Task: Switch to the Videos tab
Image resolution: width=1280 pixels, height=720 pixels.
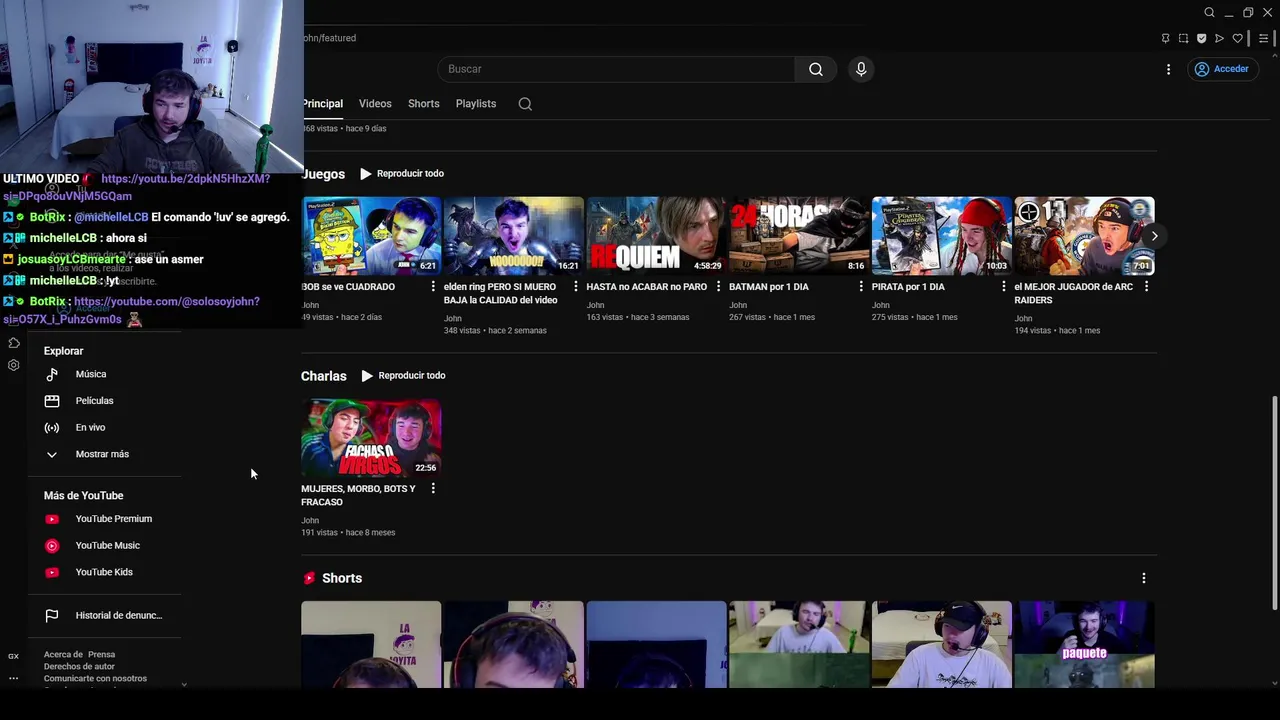Action: (x=375, y=104)
